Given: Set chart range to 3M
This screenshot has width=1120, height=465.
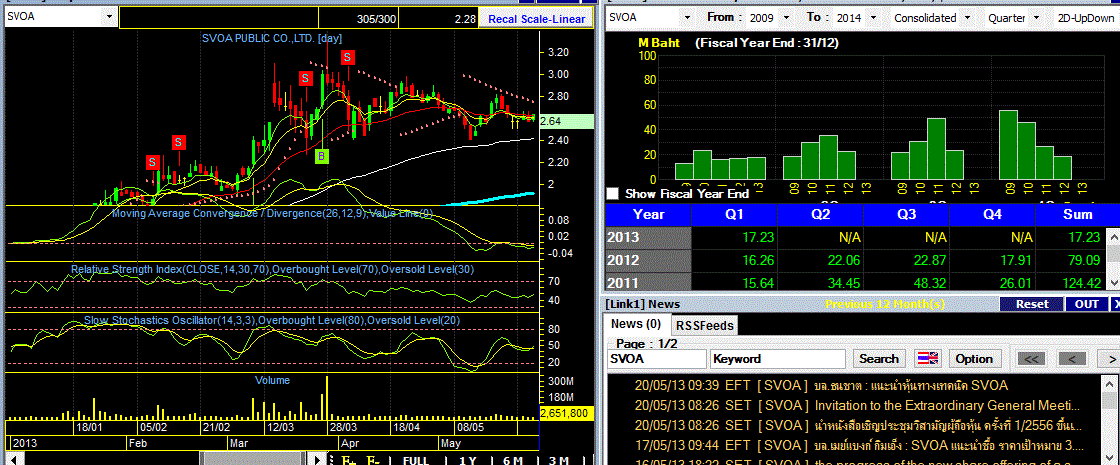Looking at the screenshot, I should 559,460.
